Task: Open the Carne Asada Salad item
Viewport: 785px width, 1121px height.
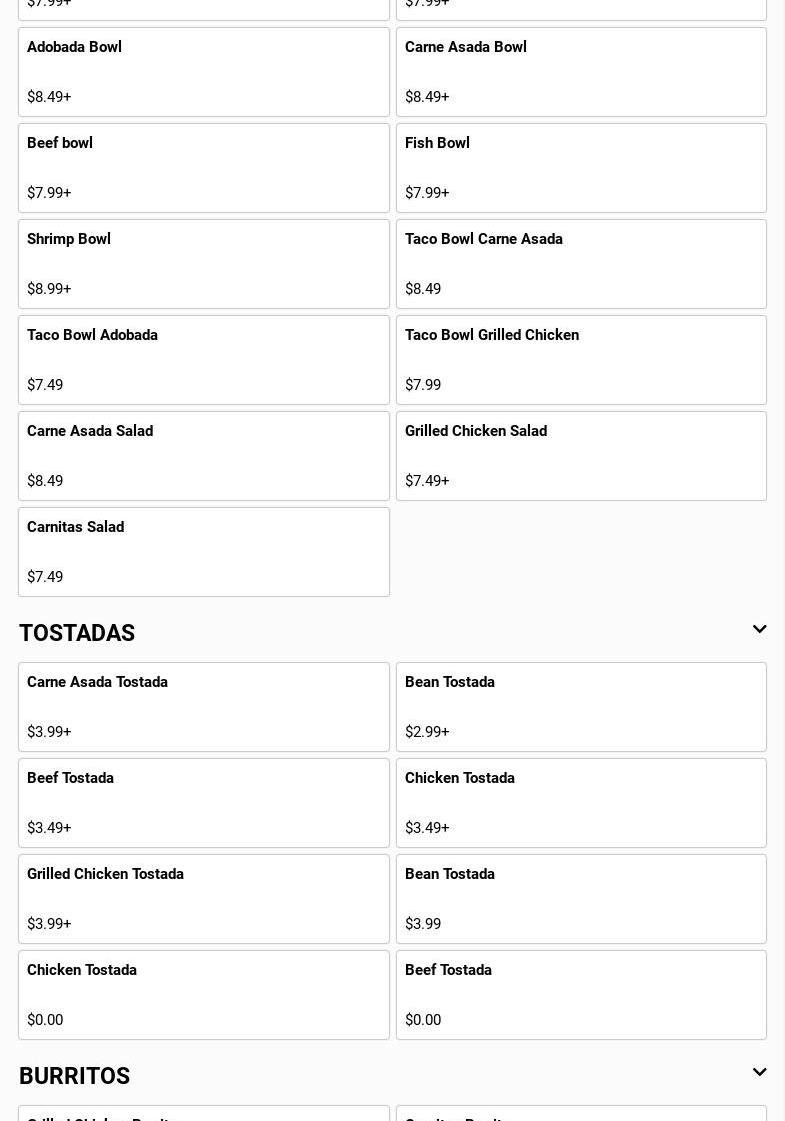Action: pyautogui.click(x=203, y=456)
